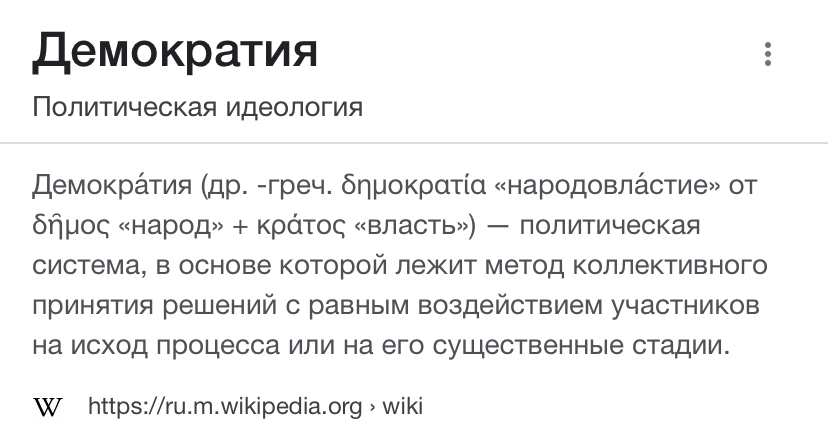Click the 'др. -греч.' abbreviation text
828x434 pixels.
[x=267, y=185]
